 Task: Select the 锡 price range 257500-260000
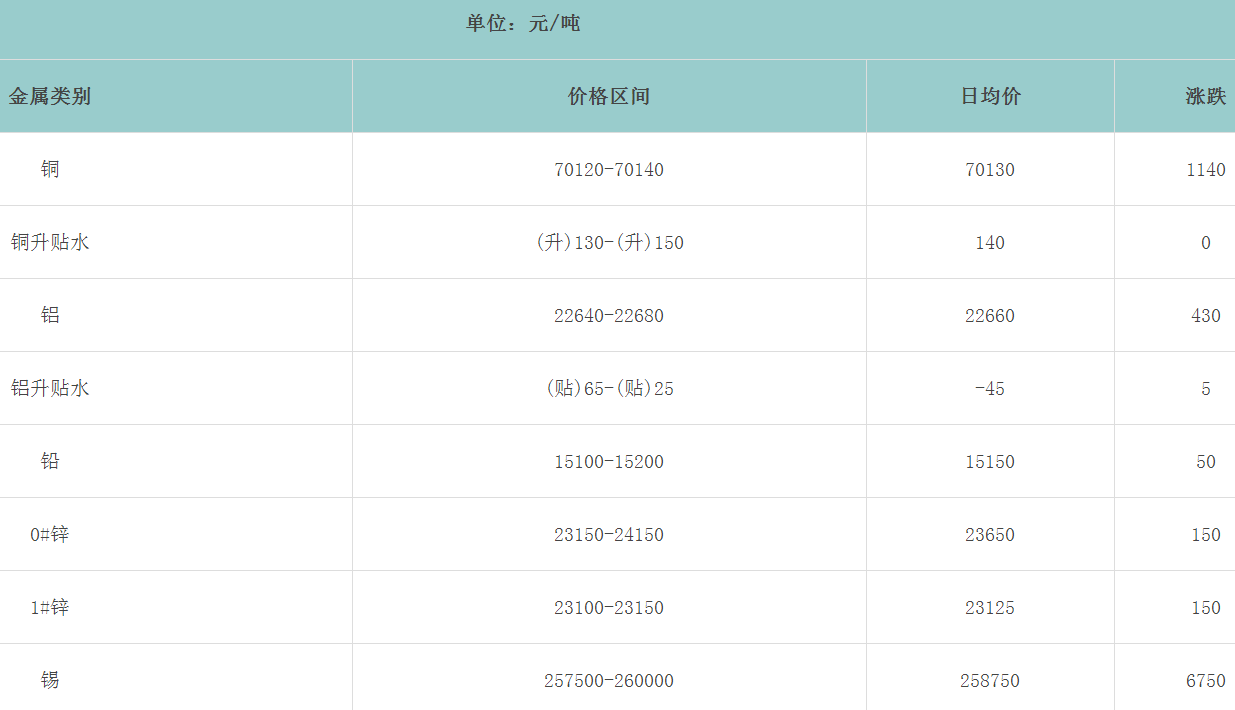pyautogui.click(x=609, y=681)
